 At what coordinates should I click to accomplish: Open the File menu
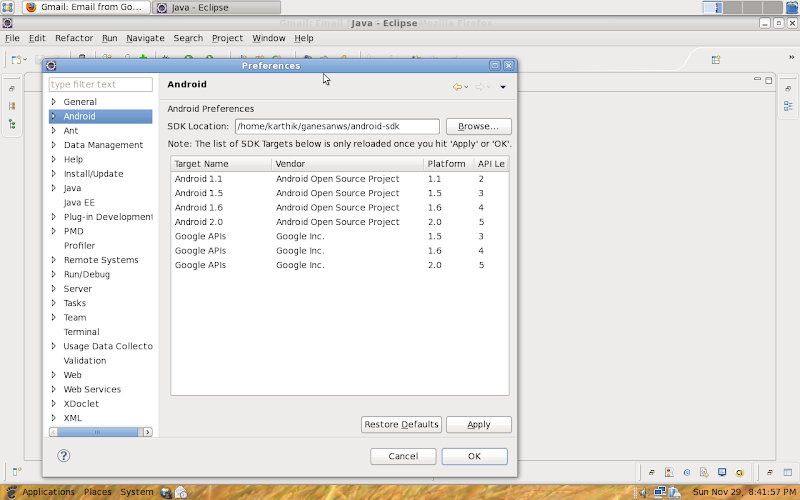pyautogui.click(x=12, y=38)
